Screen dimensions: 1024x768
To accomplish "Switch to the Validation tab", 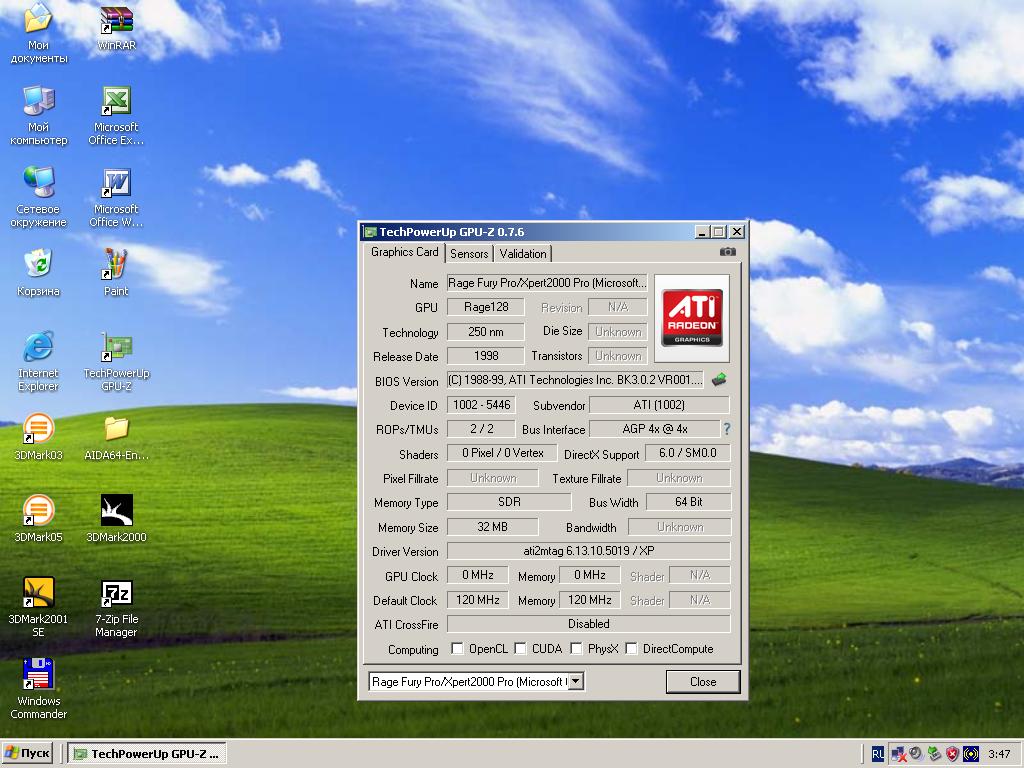I will point(522,253).
